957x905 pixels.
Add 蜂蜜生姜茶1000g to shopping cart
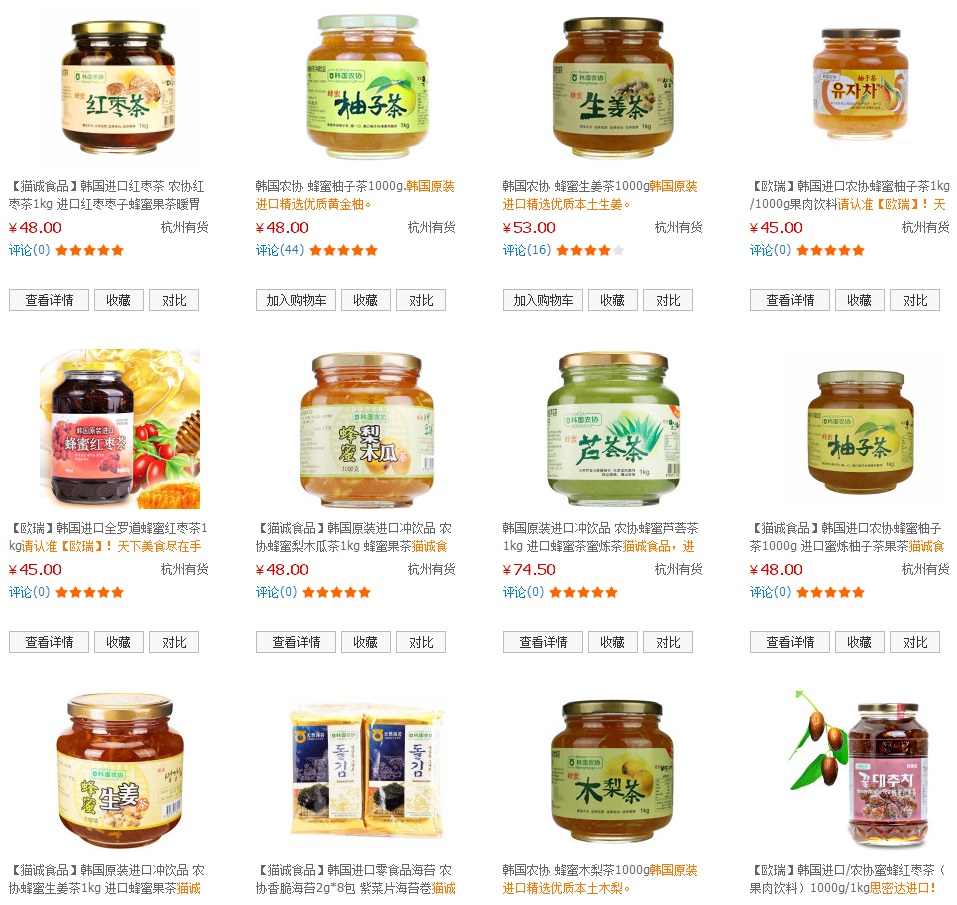tap(543, 300)
